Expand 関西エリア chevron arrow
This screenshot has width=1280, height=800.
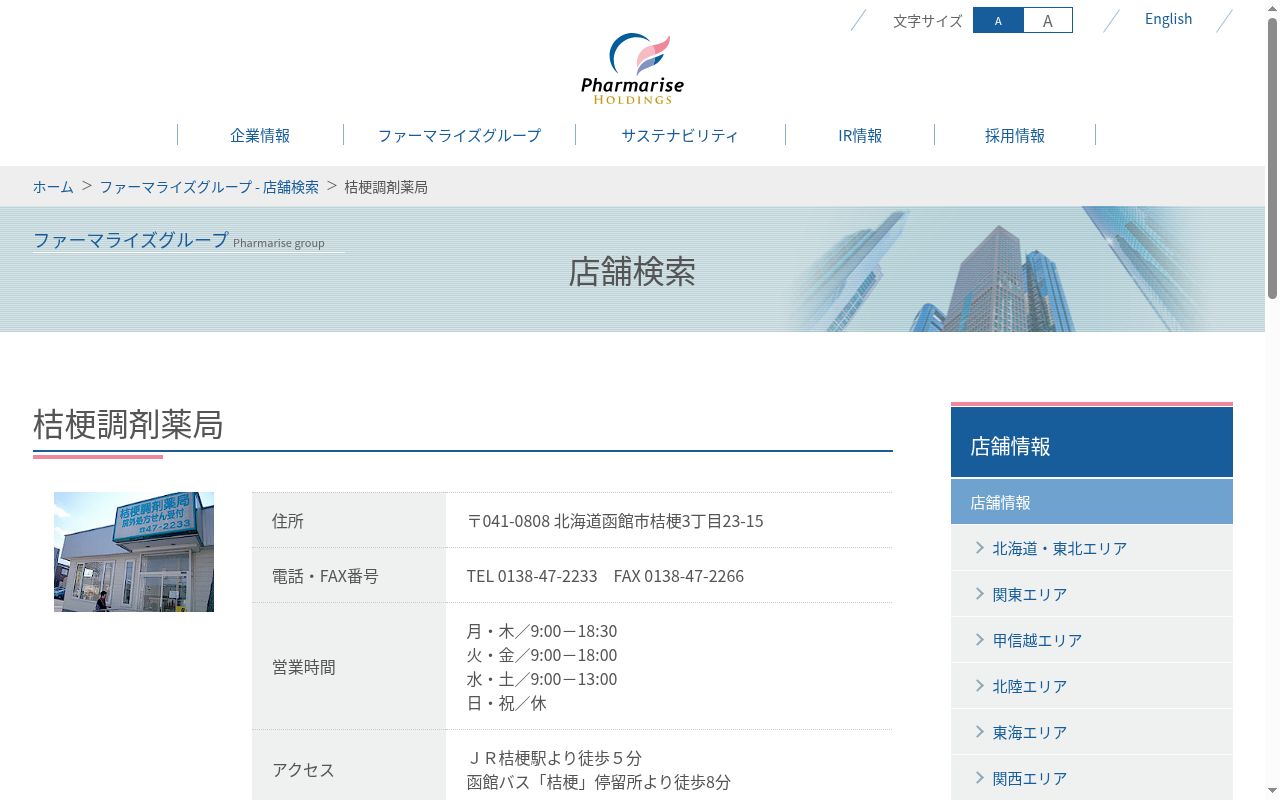[980, 777]
